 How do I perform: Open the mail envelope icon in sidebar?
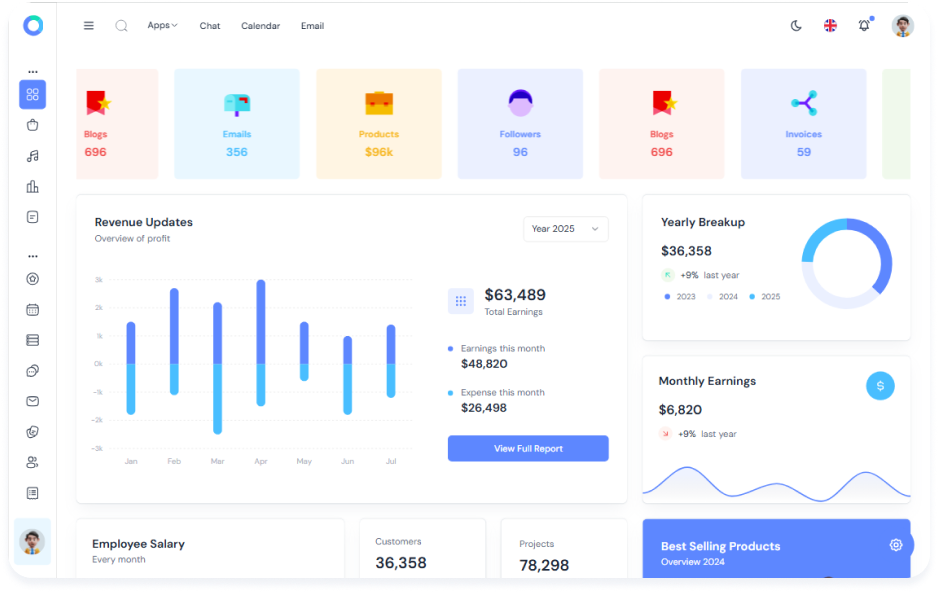click(x=33, y=401)
